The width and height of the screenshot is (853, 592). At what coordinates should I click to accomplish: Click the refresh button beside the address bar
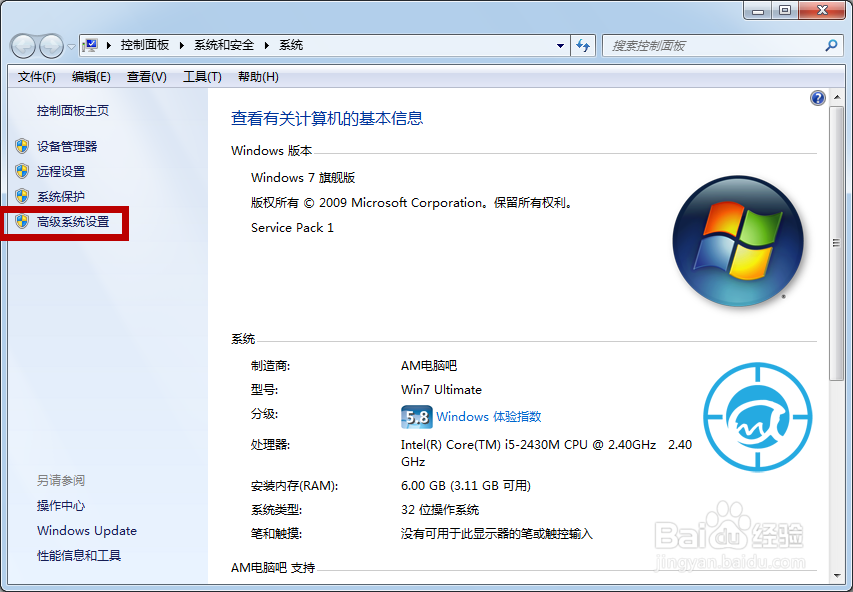click(x=583, y=46)
